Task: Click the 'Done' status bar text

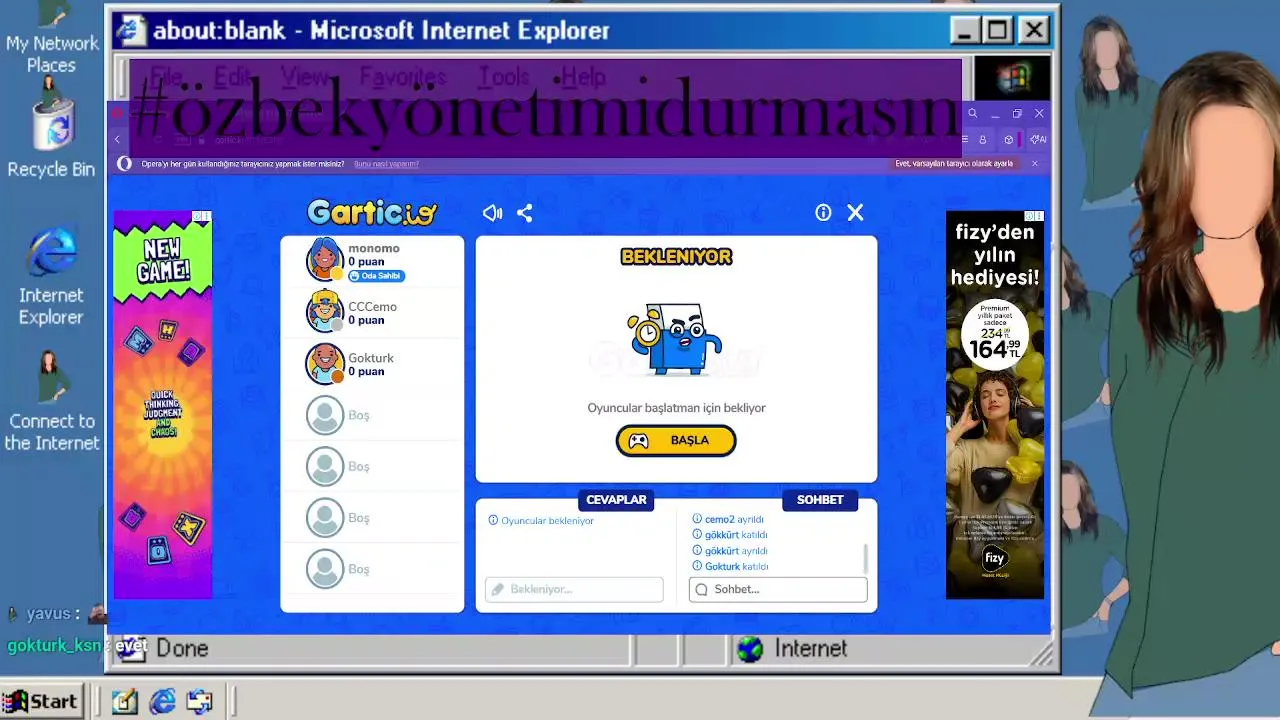Action: click(x=182, y=649)
